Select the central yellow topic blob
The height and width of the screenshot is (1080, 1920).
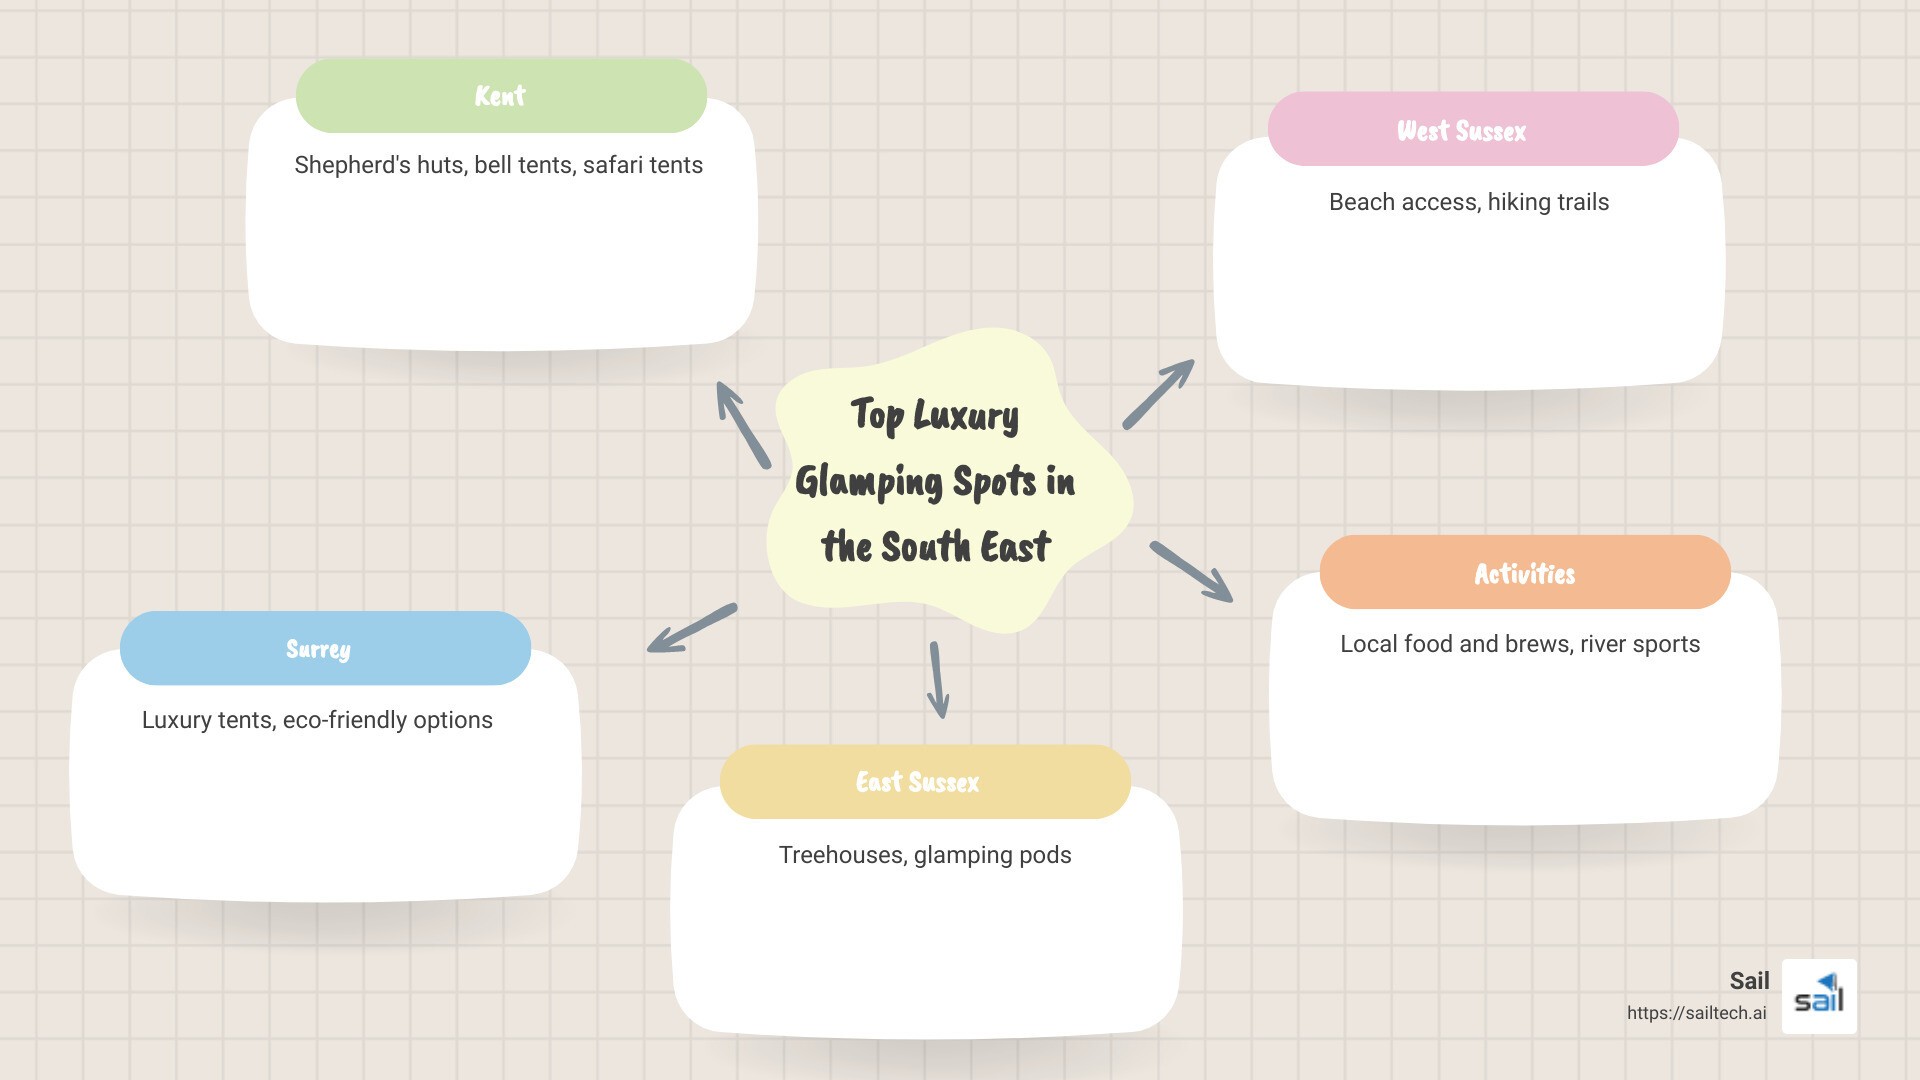950,480
